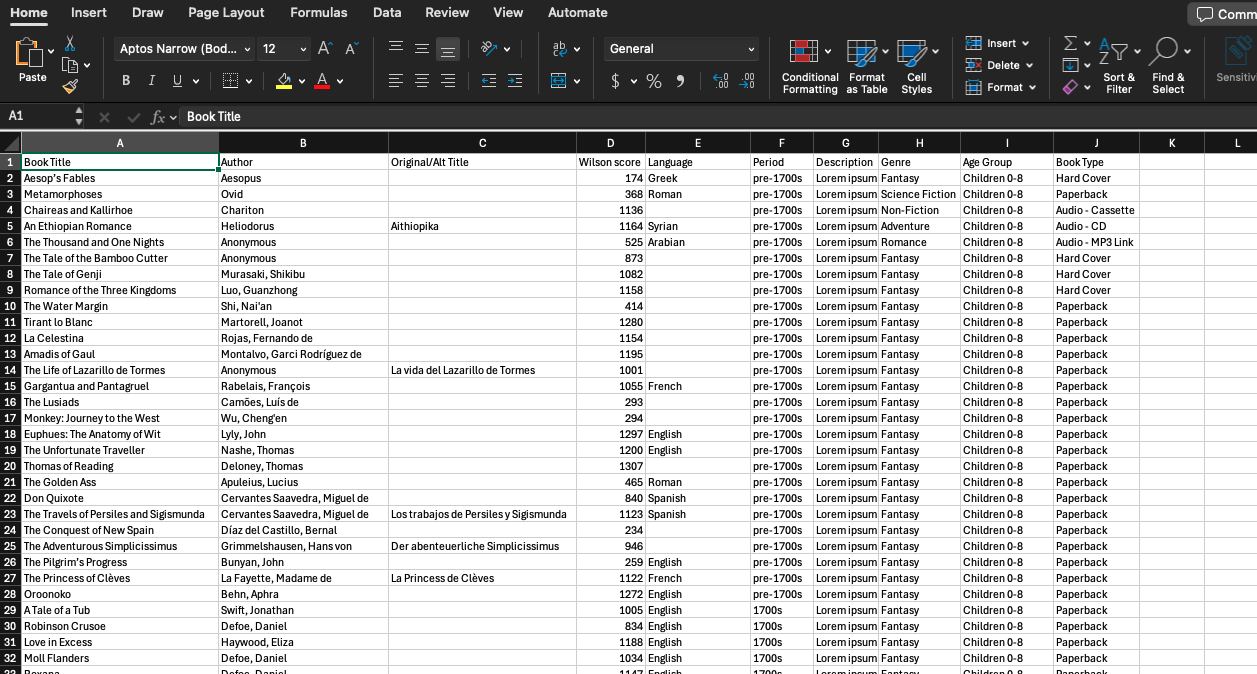Click the formula bar containing Book Title
Image resolution: width=1257 pixels, height=674 pixels.
tap(716, 117)
